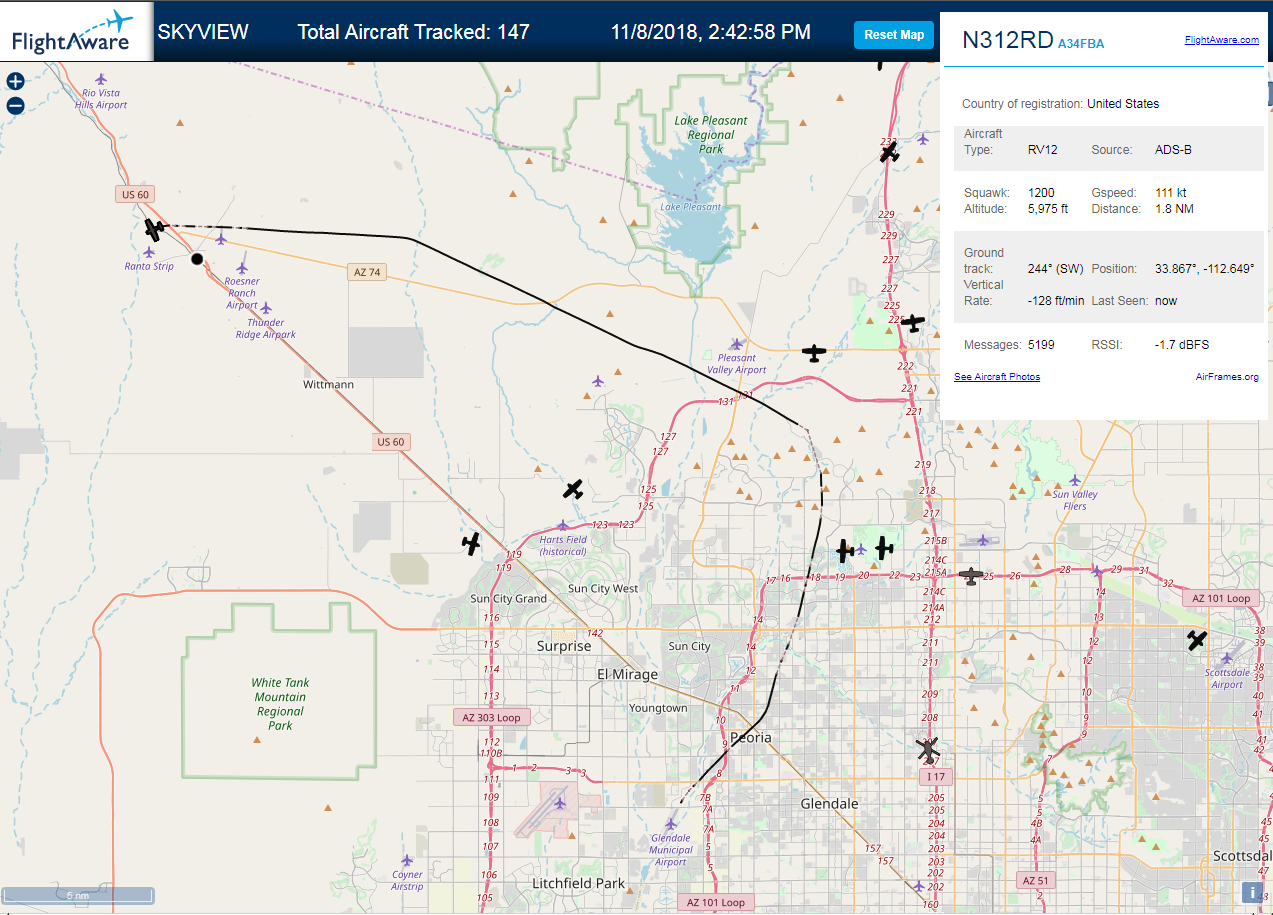Click the squawk value 1200
Image resolution: width=1273 pixels, height=915 pixels.
coord(1042,192)
